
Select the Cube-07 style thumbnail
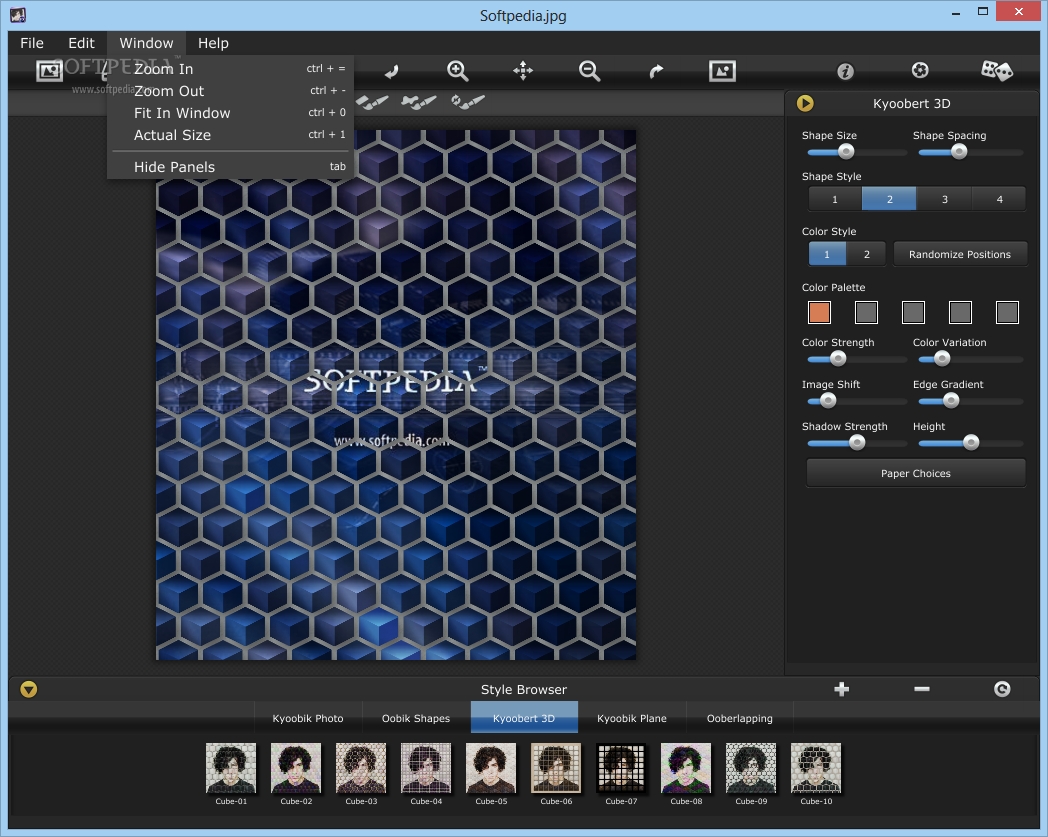tap(621, 768)
